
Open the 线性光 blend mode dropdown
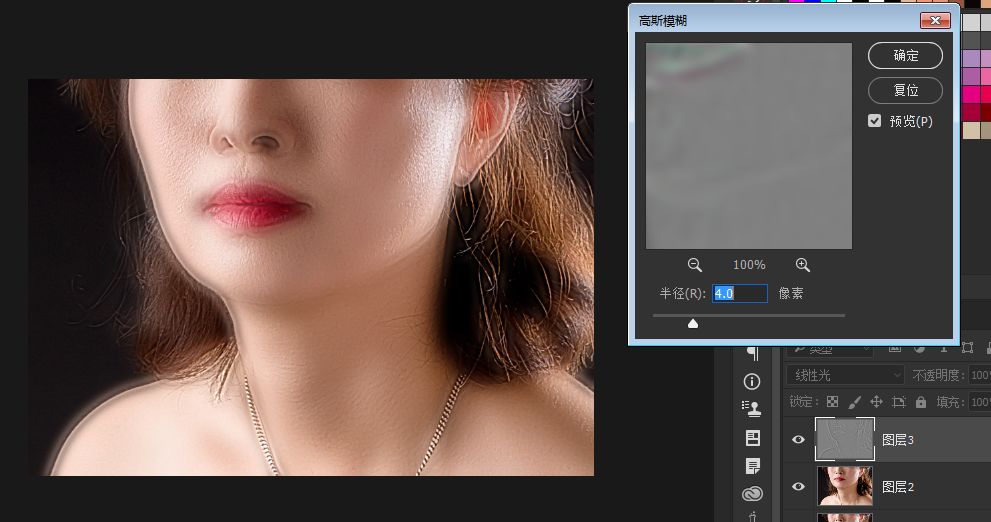tap(845, 375)
